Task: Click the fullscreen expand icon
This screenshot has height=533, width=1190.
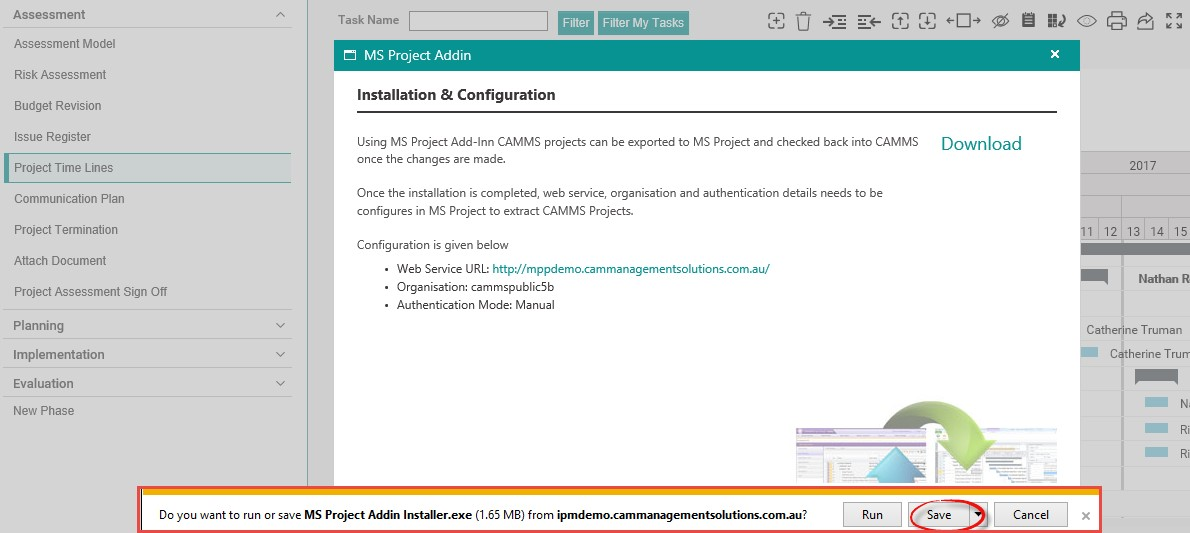Action: click(x=1173, y=21)
